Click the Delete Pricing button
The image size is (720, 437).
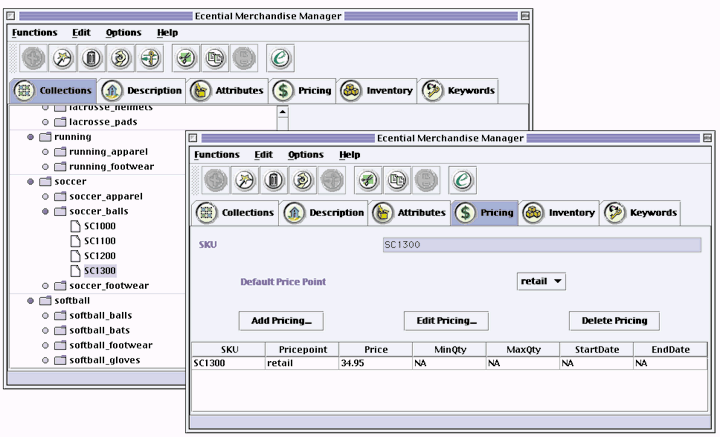(614, 321)
